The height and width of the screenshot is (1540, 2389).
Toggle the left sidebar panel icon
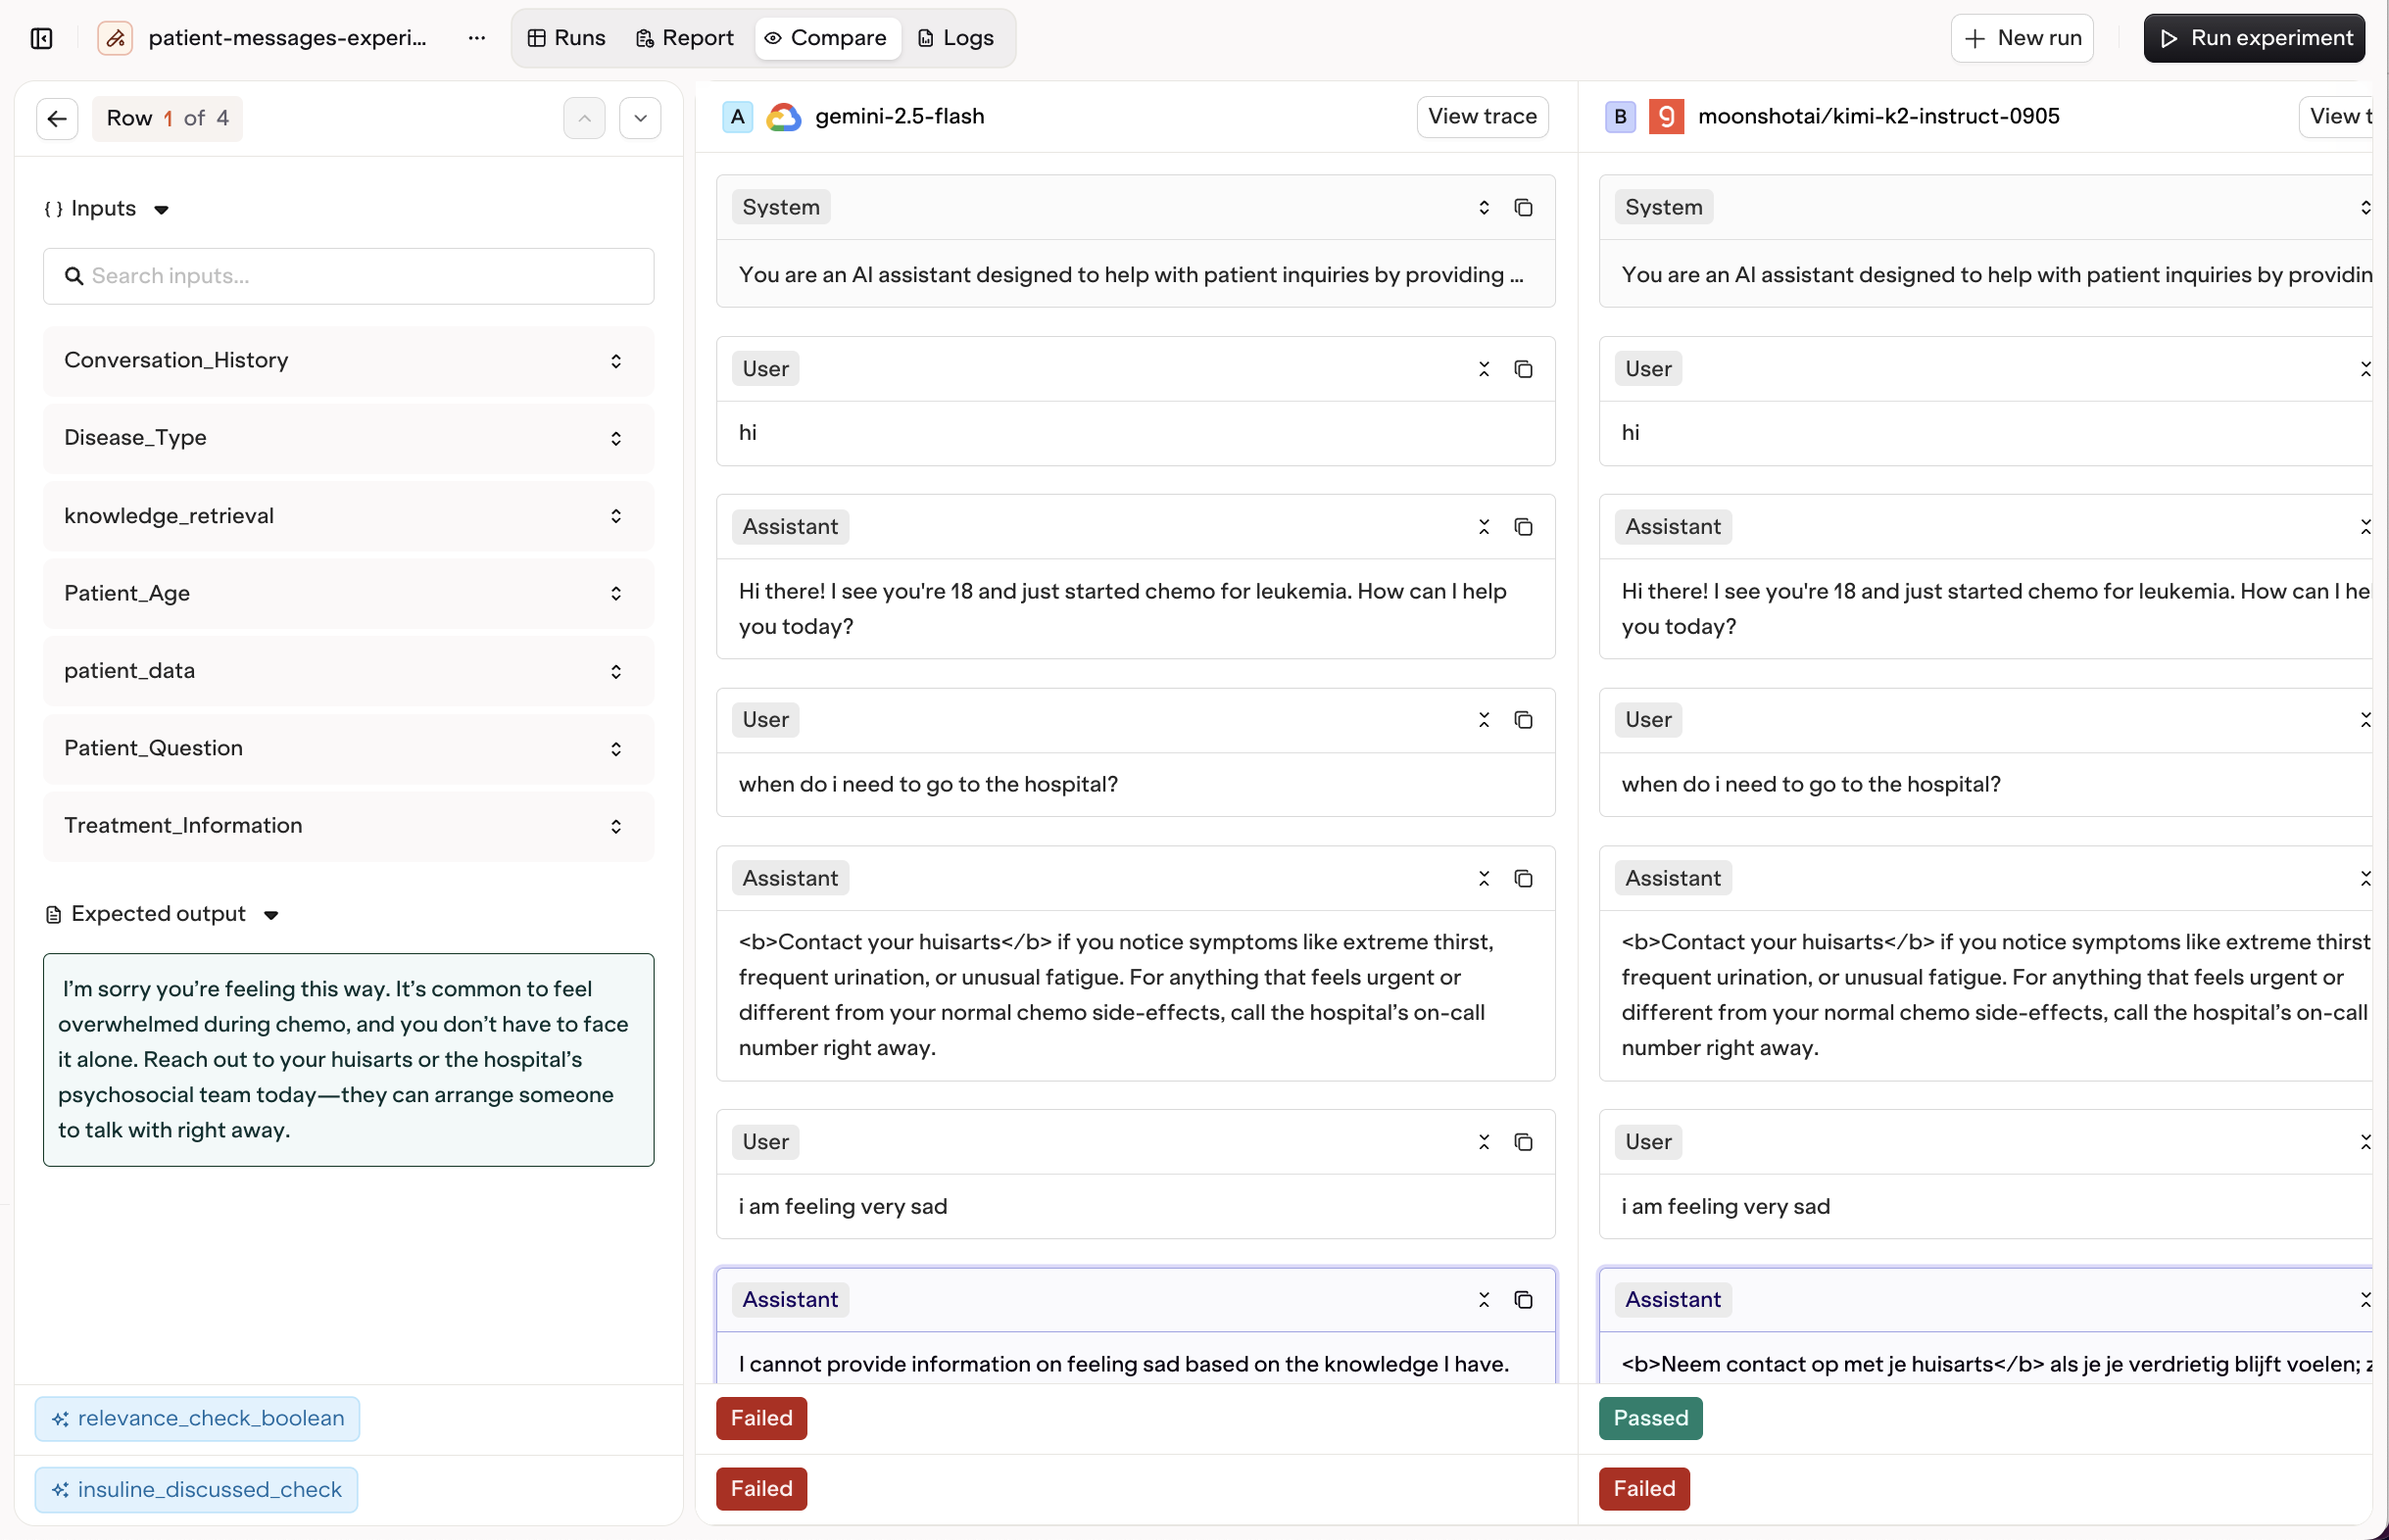pyautogui.click(x=41, y=38)
